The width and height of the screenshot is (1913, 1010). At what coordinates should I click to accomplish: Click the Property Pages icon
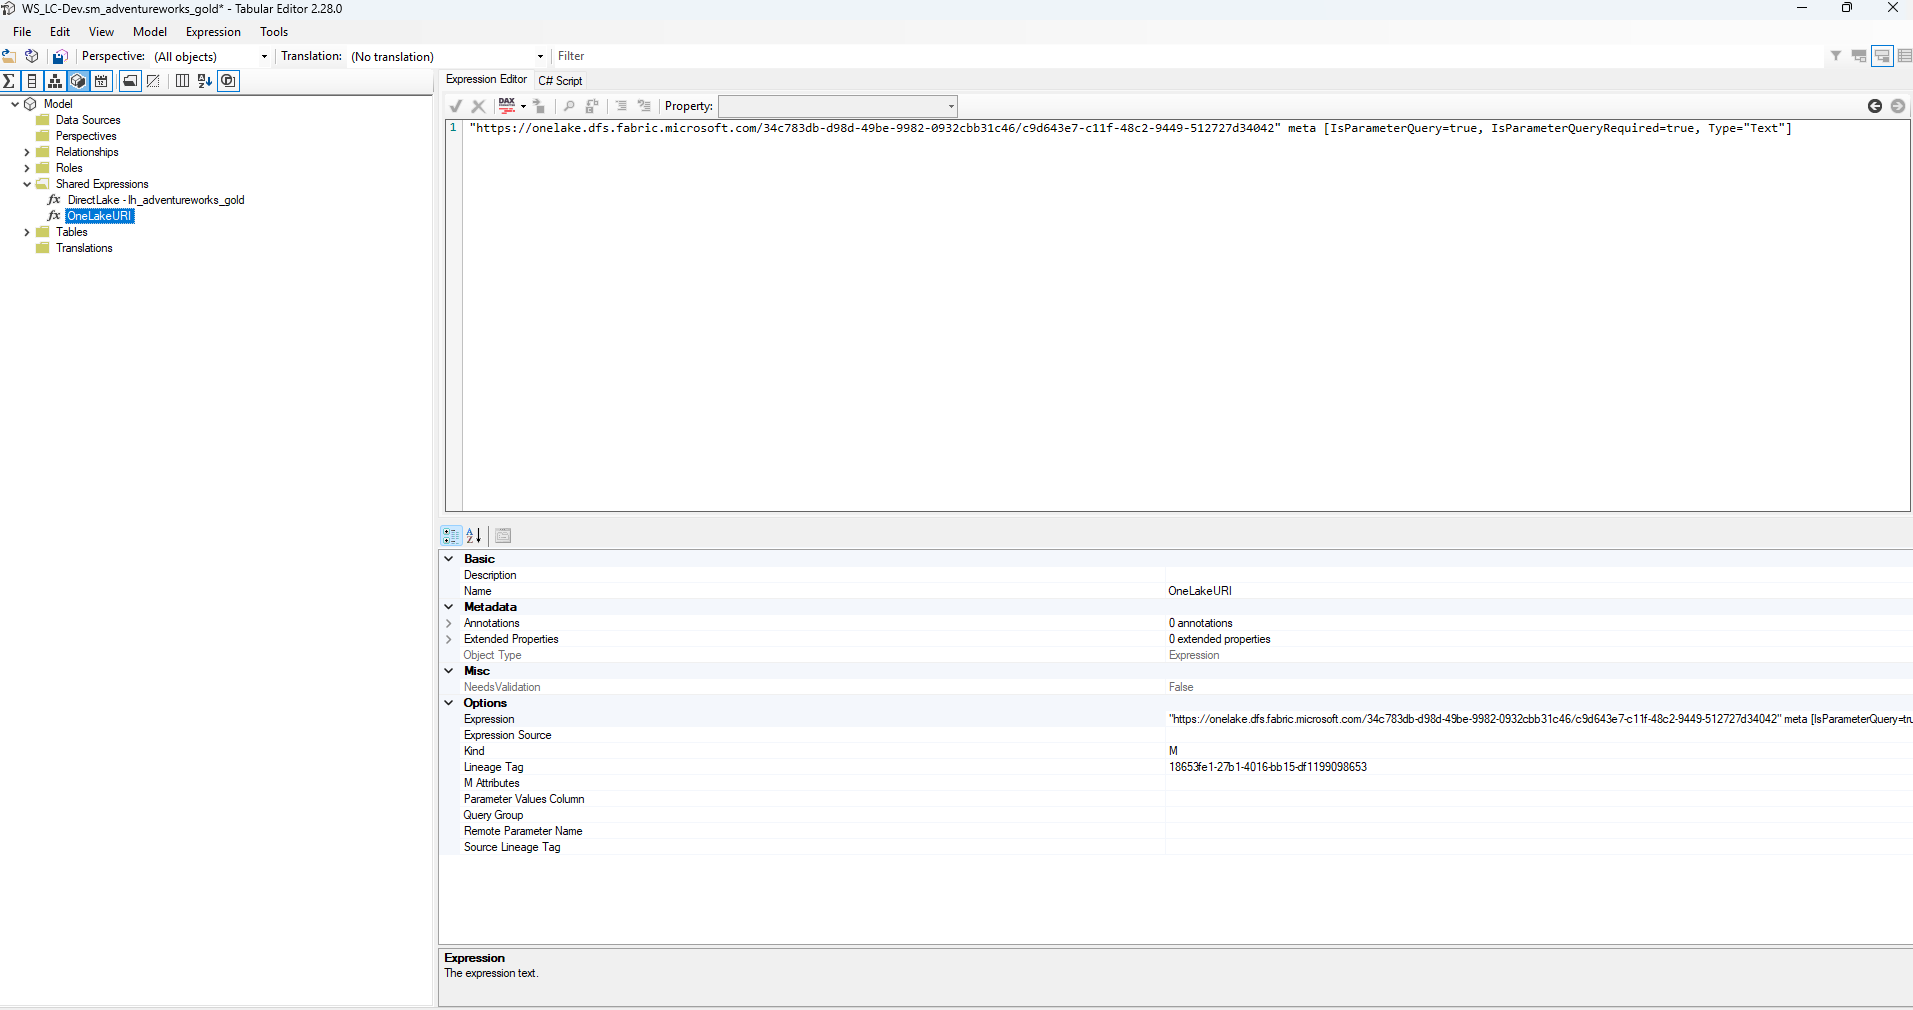503,536
